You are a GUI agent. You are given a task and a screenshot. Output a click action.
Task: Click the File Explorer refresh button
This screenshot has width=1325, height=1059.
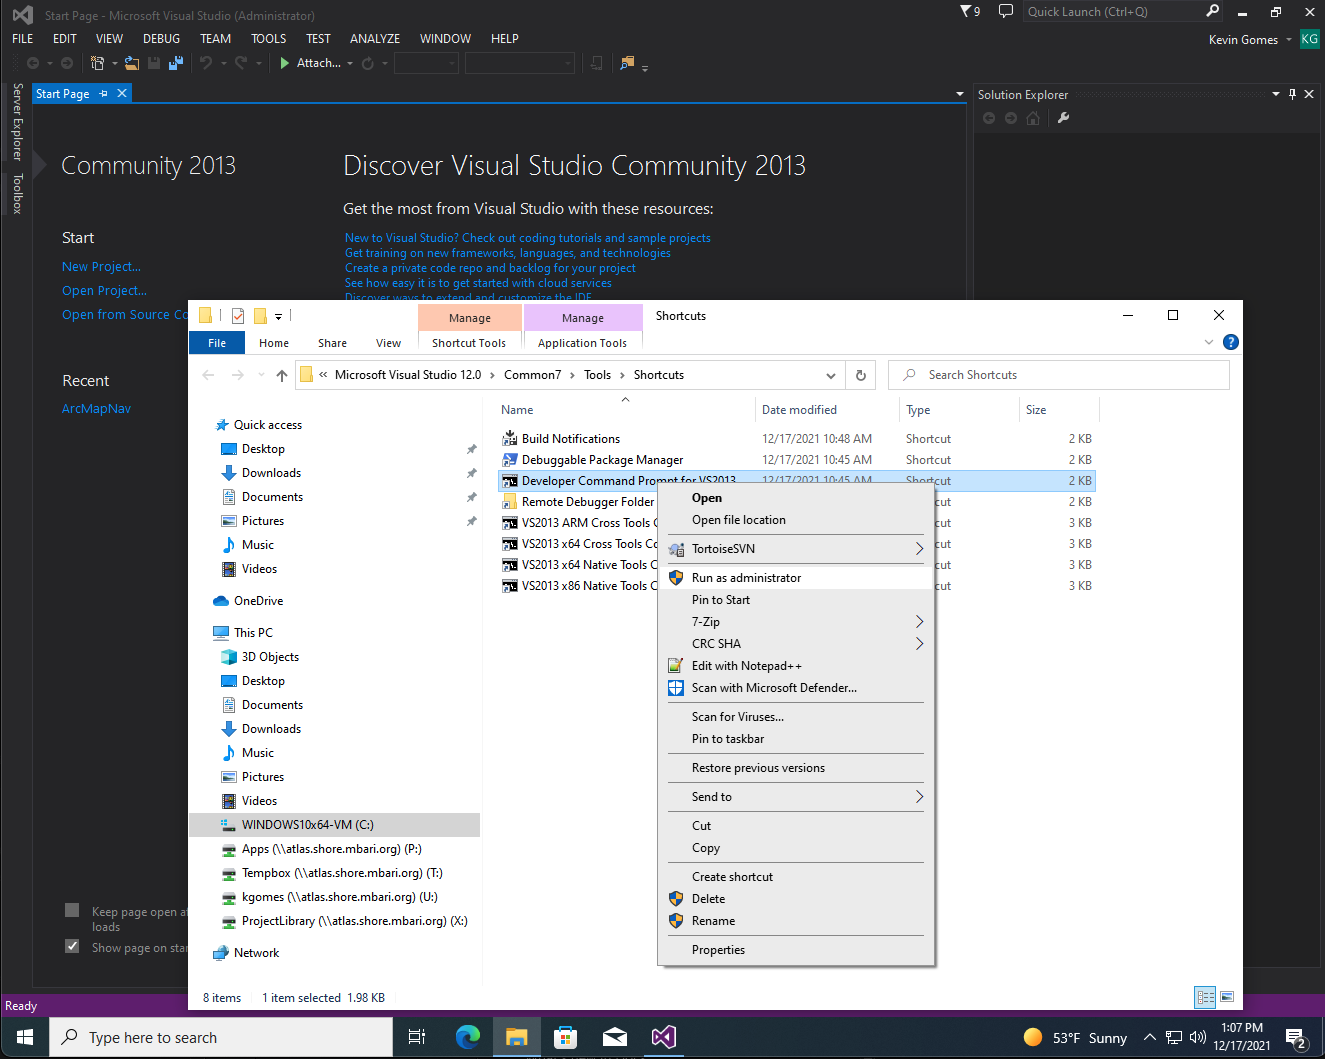click(860, 375)
